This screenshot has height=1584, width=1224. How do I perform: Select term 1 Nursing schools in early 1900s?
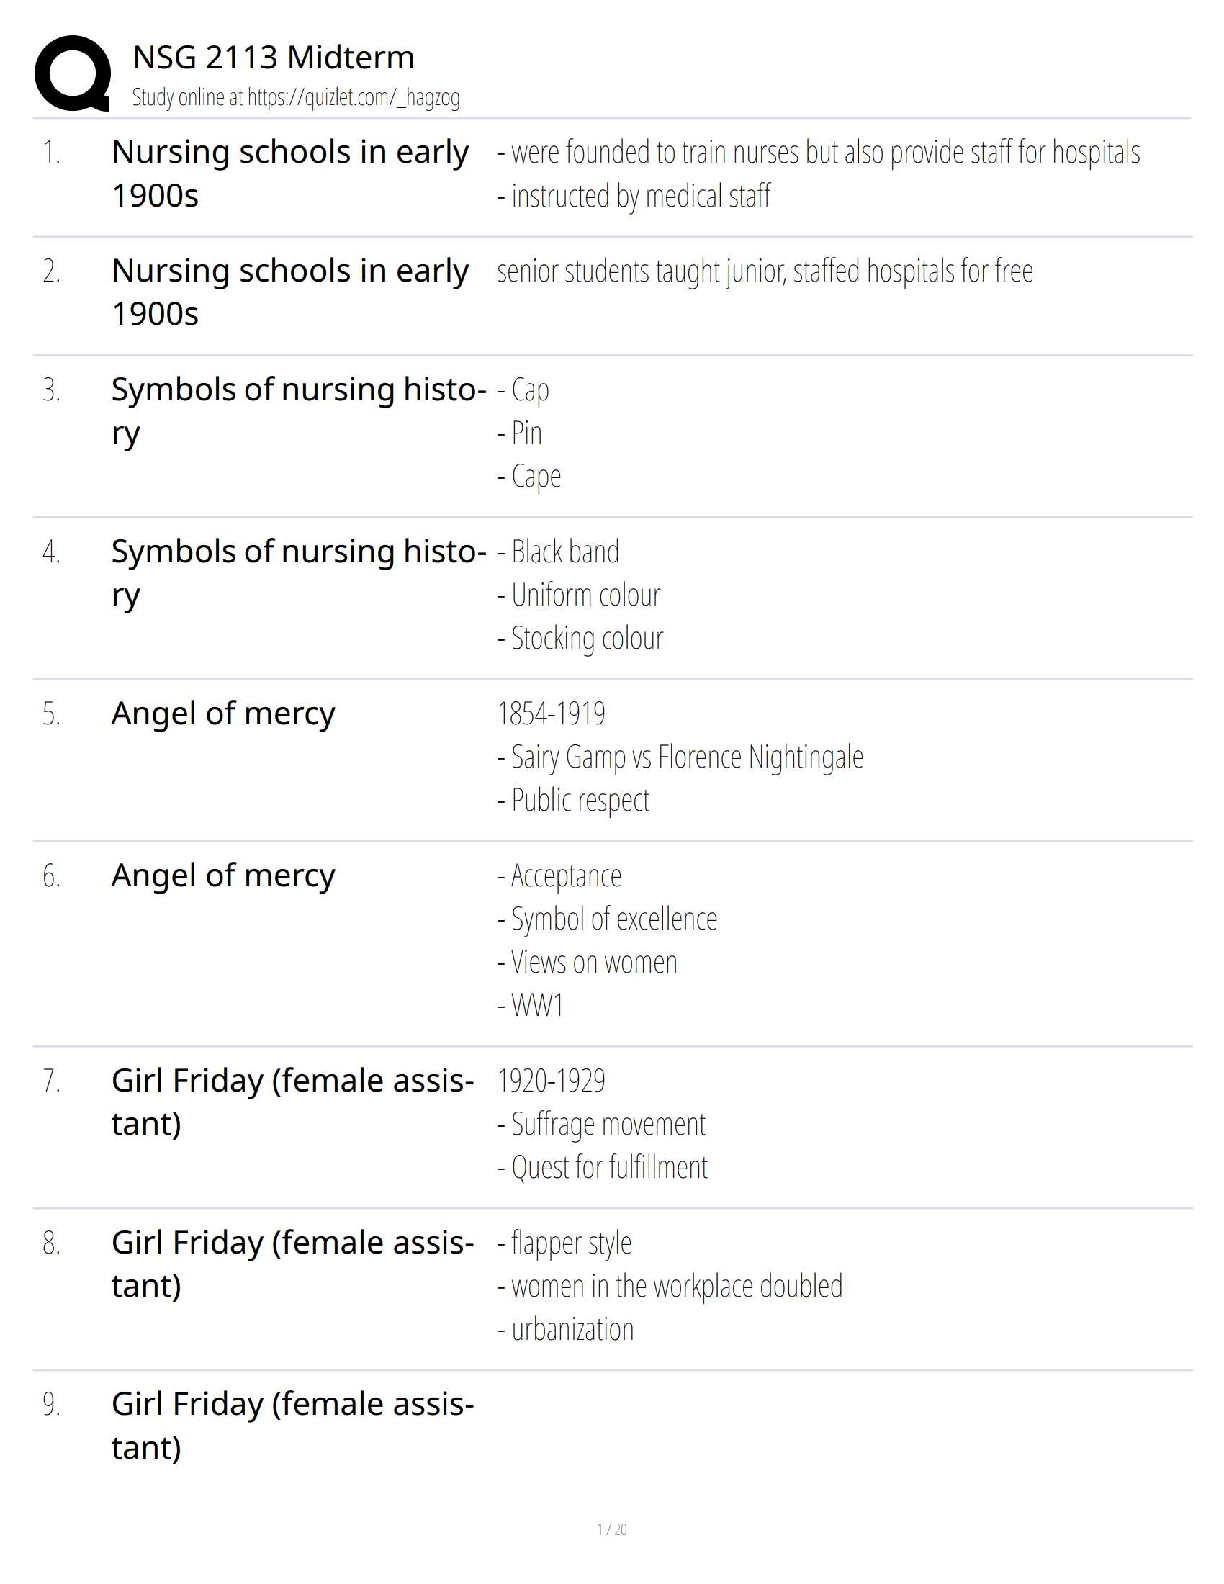pos(289,173)
